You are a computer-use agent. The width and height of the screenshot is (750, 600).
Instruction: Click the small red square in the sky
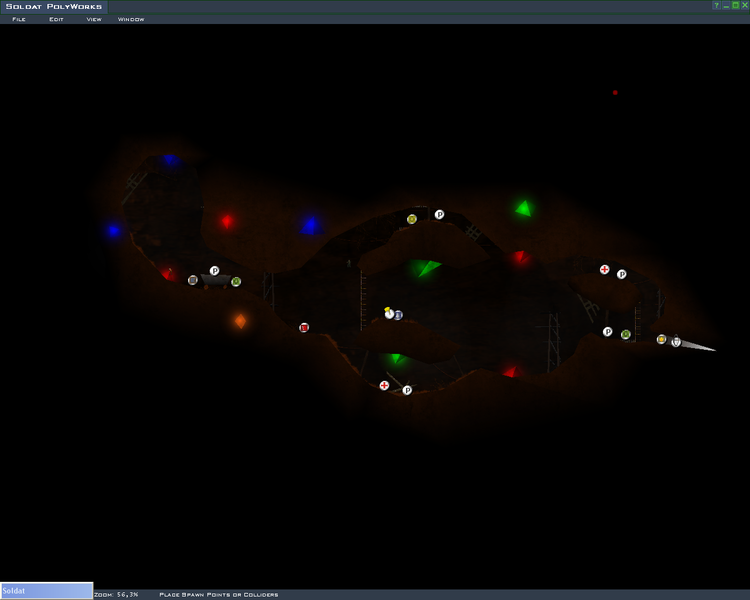[615, 93]
